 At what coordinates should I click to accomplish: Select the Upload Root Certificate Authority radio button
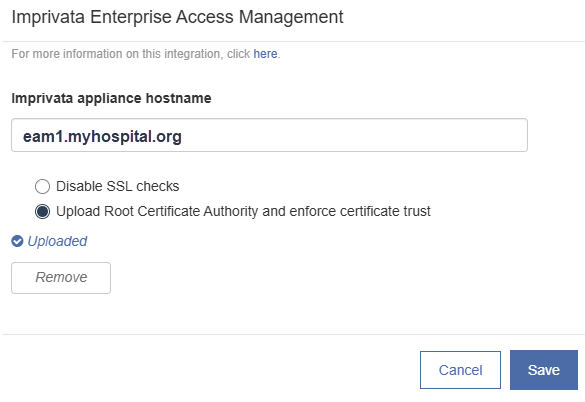click(x=42, y=212)
